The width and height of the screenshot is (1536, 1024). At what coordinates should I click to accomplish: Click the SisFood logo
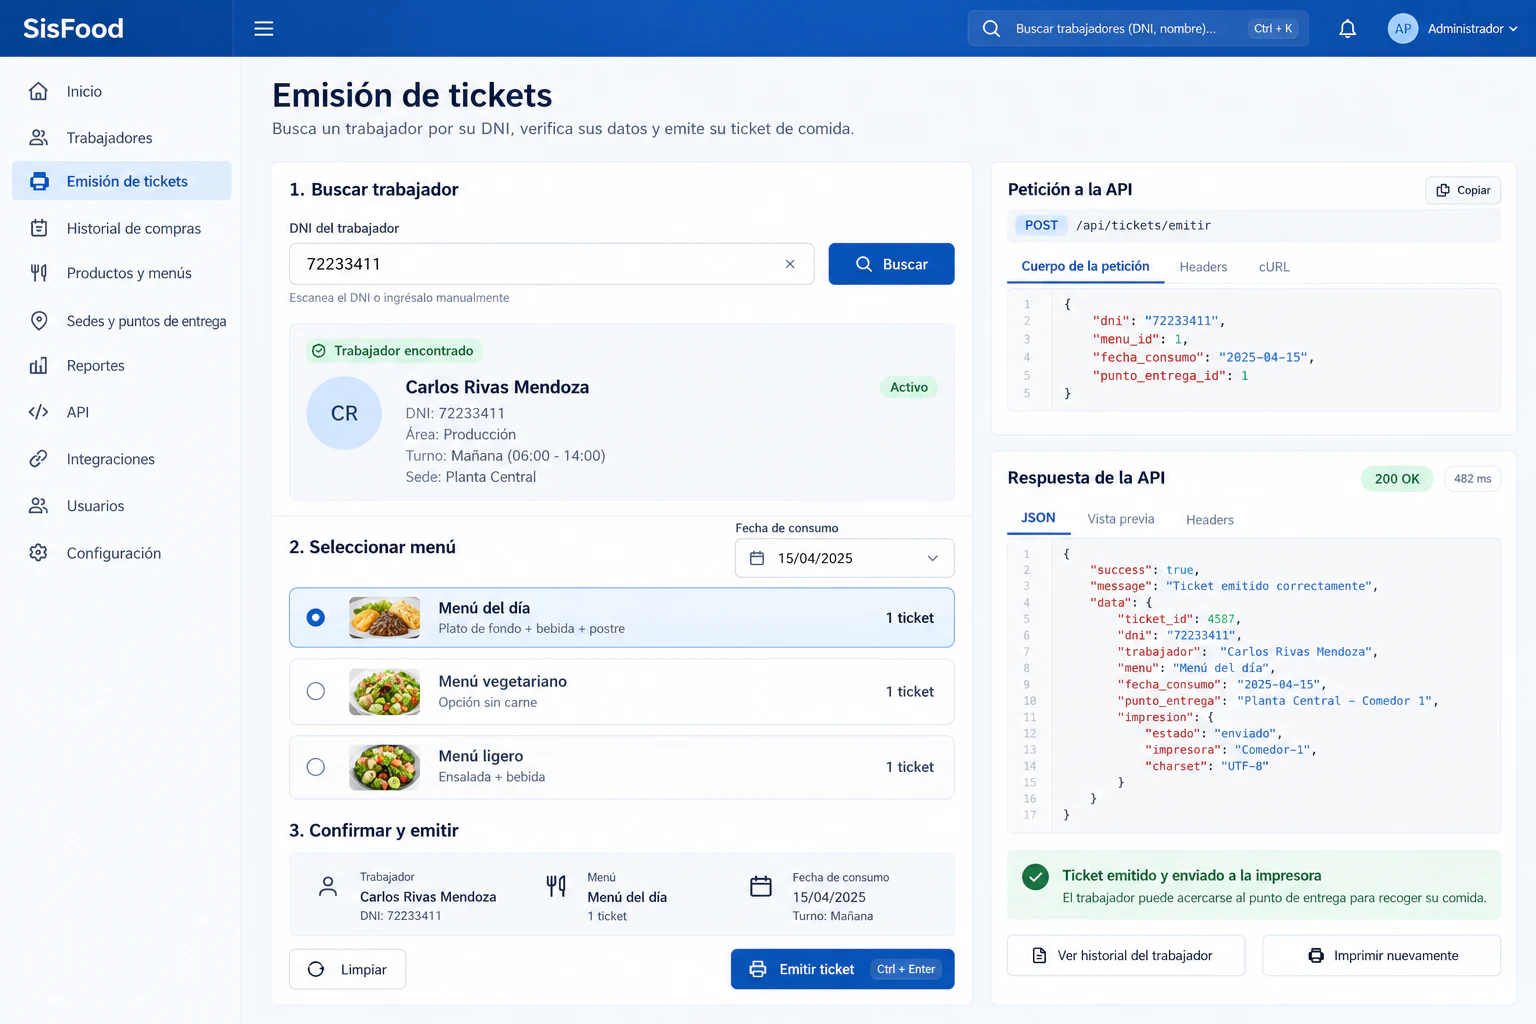click(73, 29)
